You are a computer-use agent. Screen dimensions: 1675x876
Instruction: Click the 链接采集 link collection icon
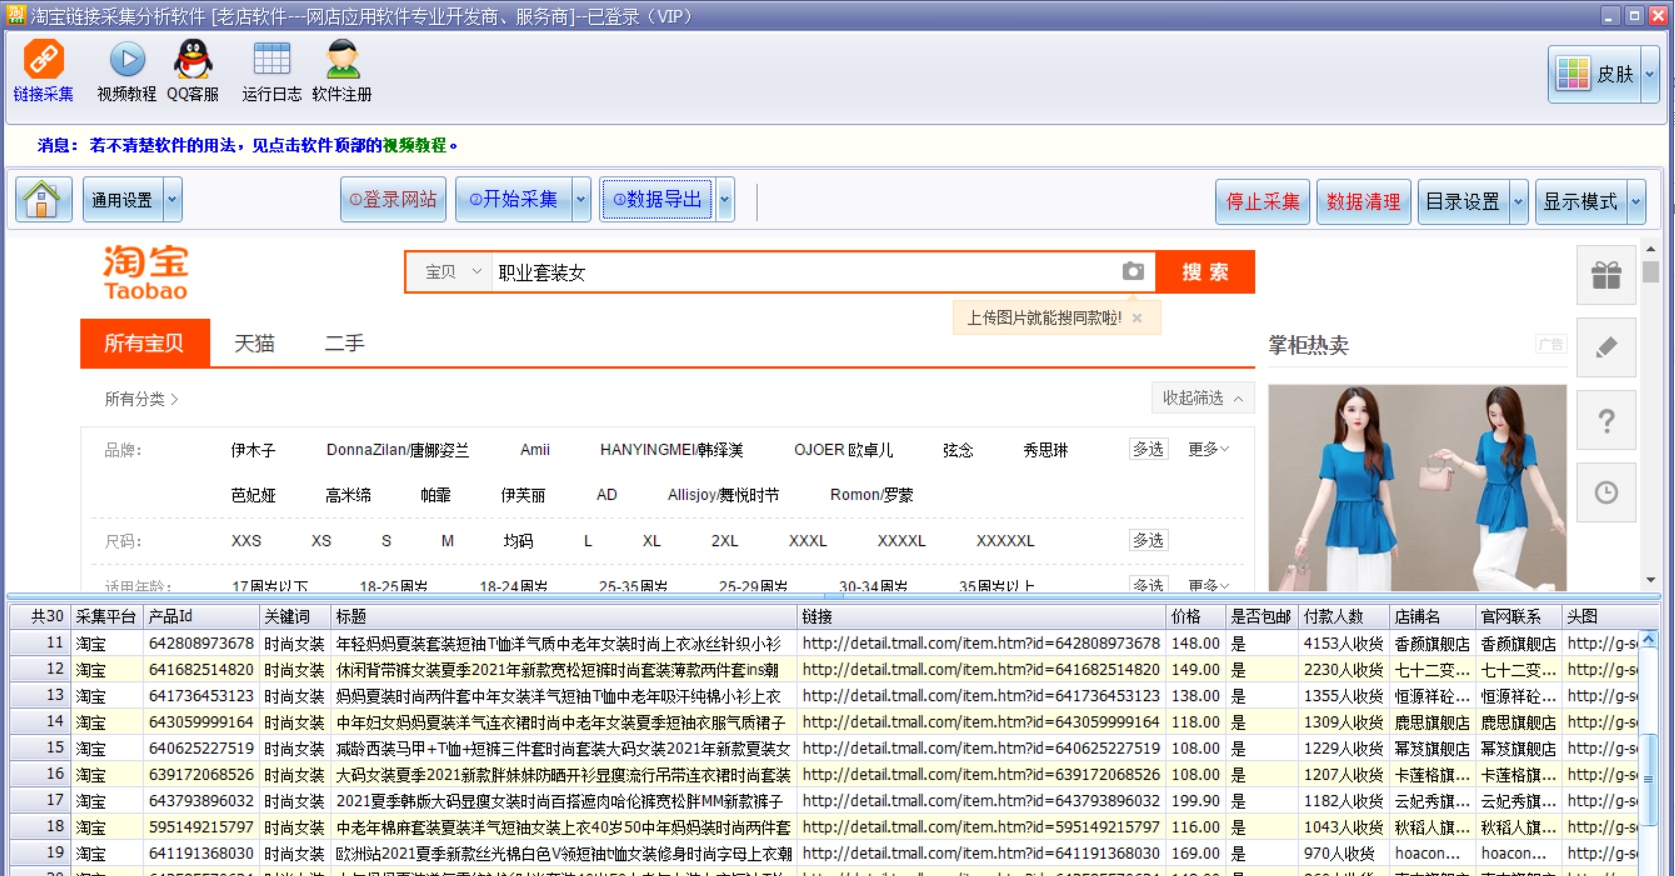43,61
